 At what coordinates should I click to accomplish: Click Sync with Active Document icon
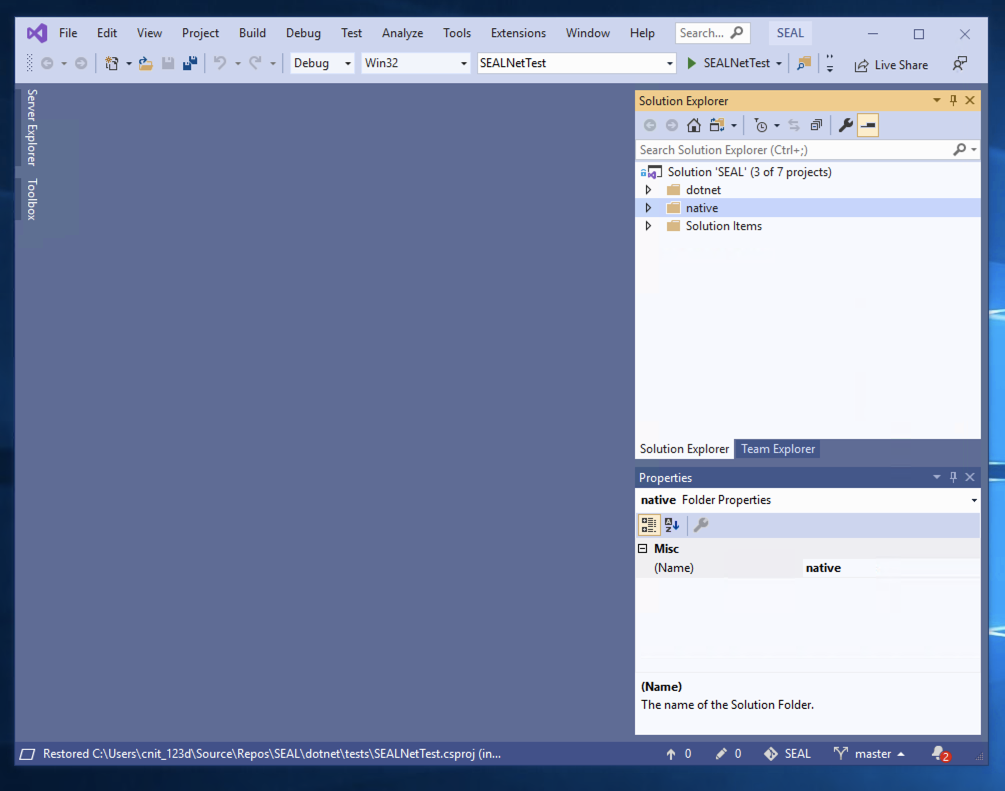click(794, 125)
